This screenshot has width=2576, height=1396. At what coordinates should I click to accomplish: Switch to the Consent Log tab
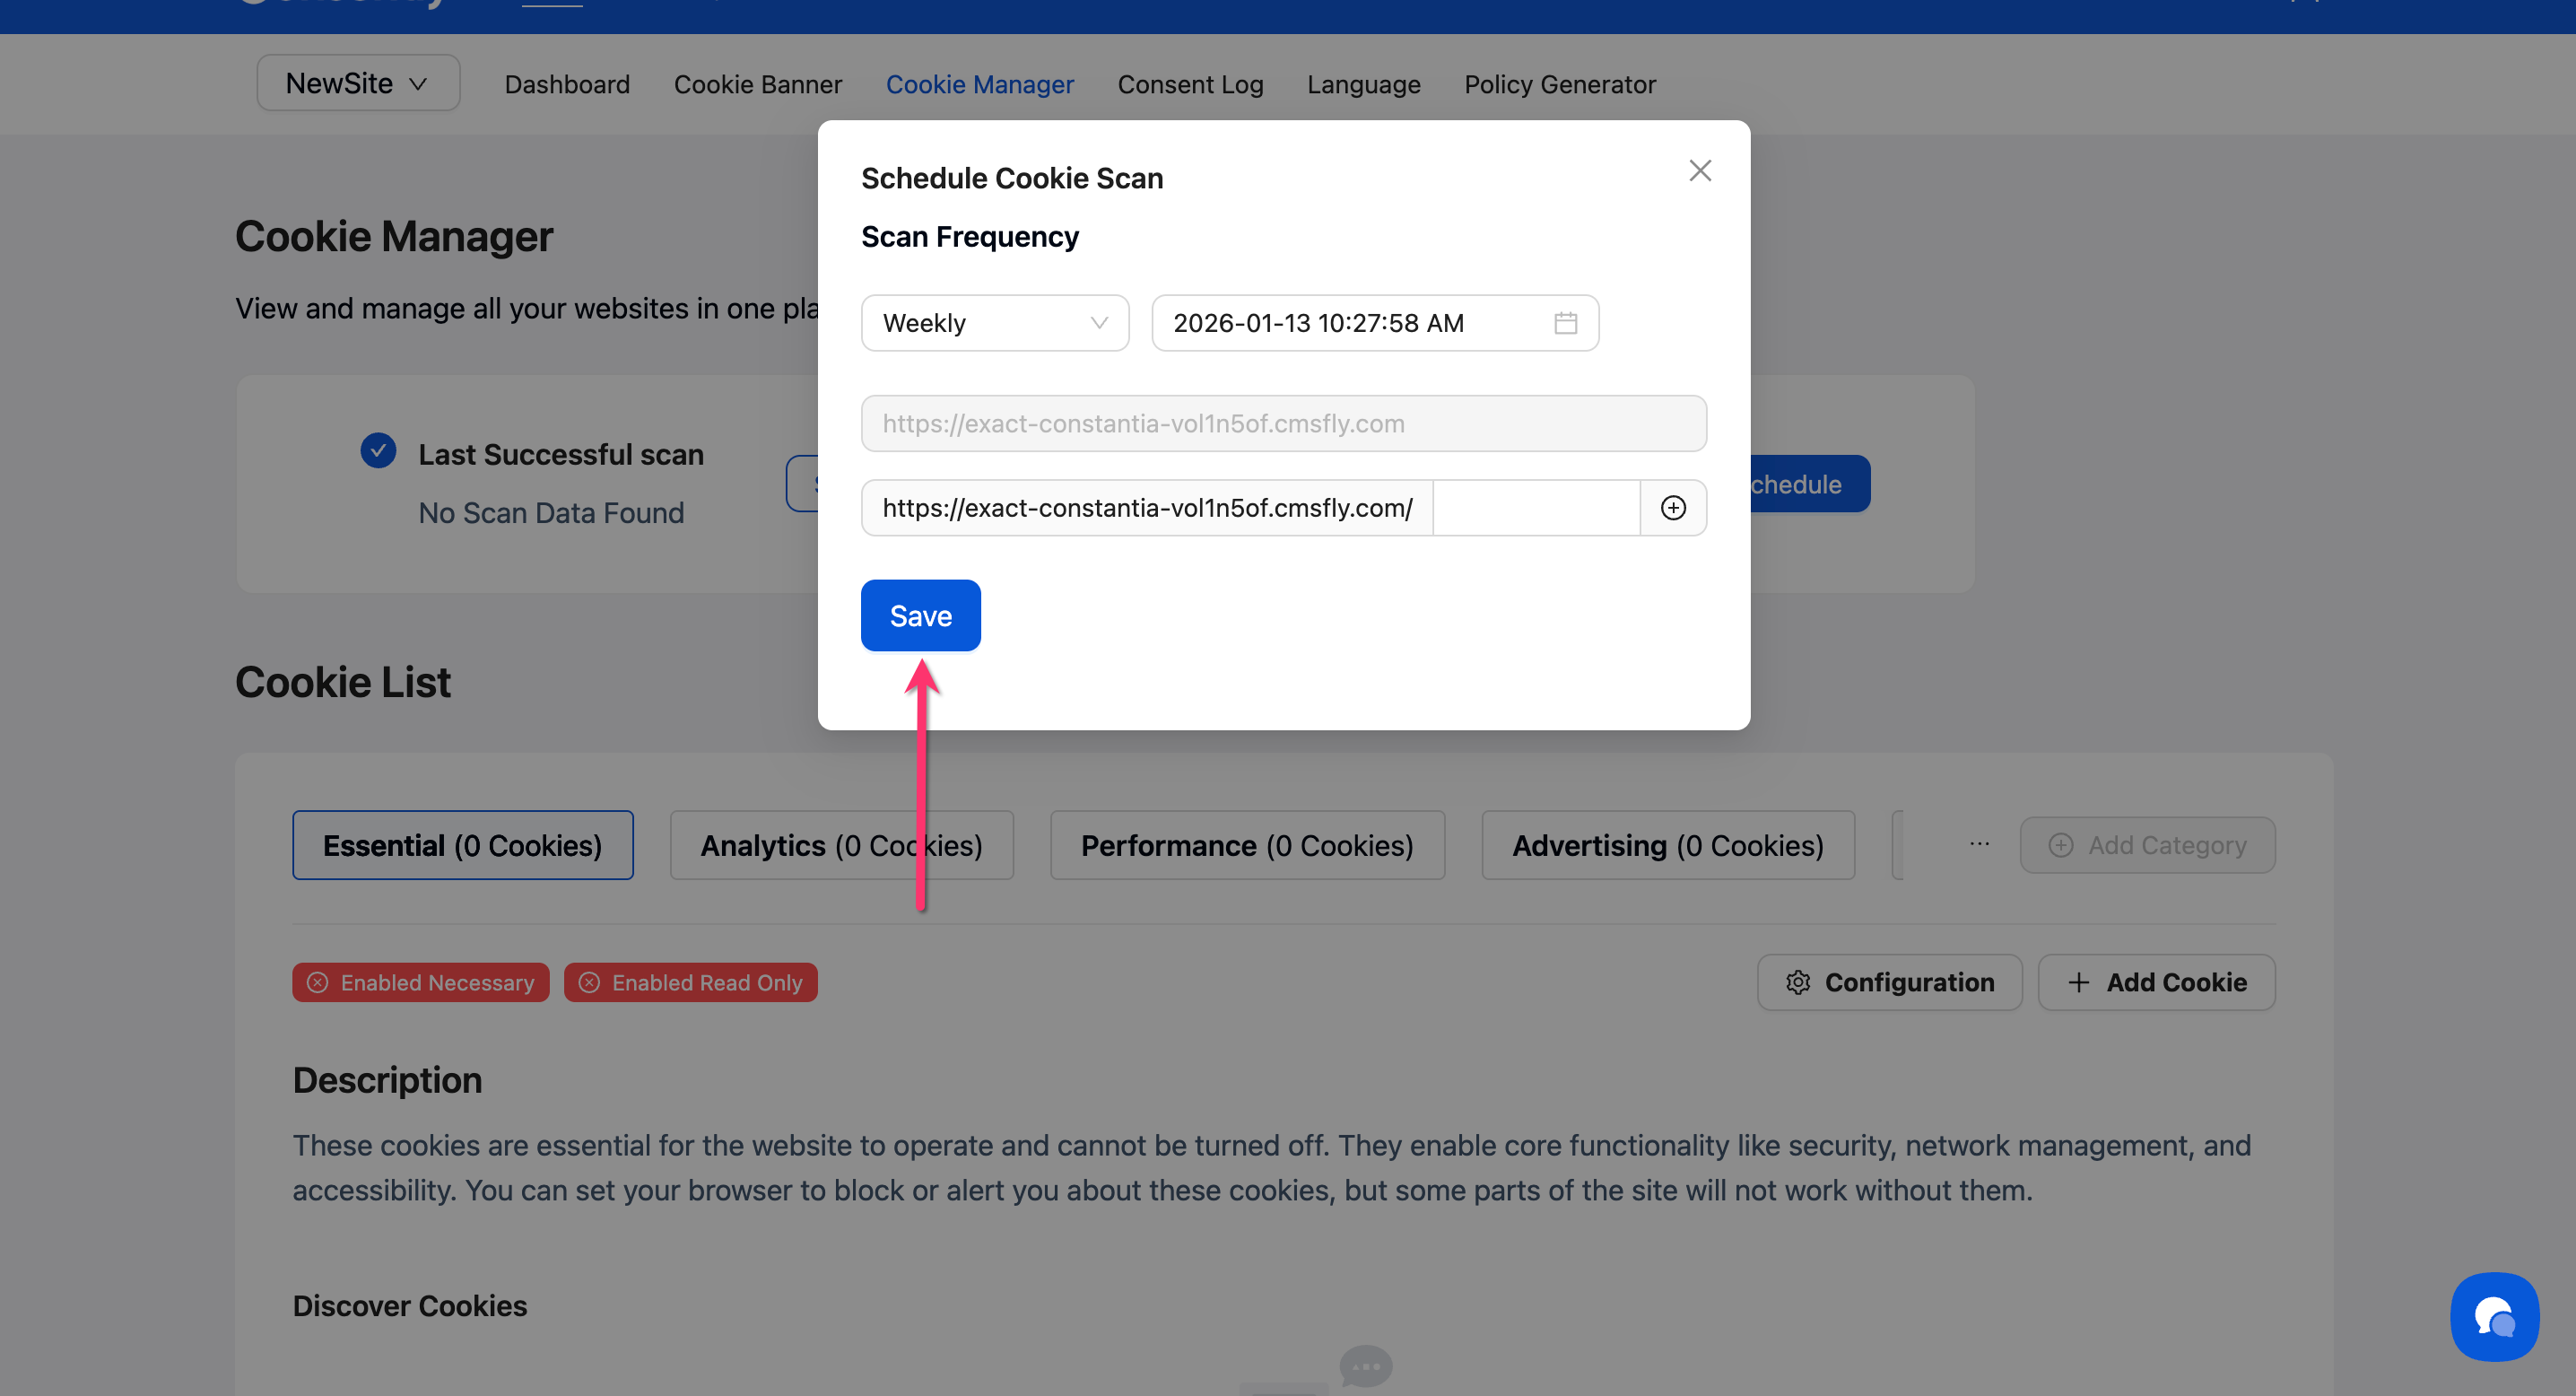pyautogui.click(x=1190, y=85)
